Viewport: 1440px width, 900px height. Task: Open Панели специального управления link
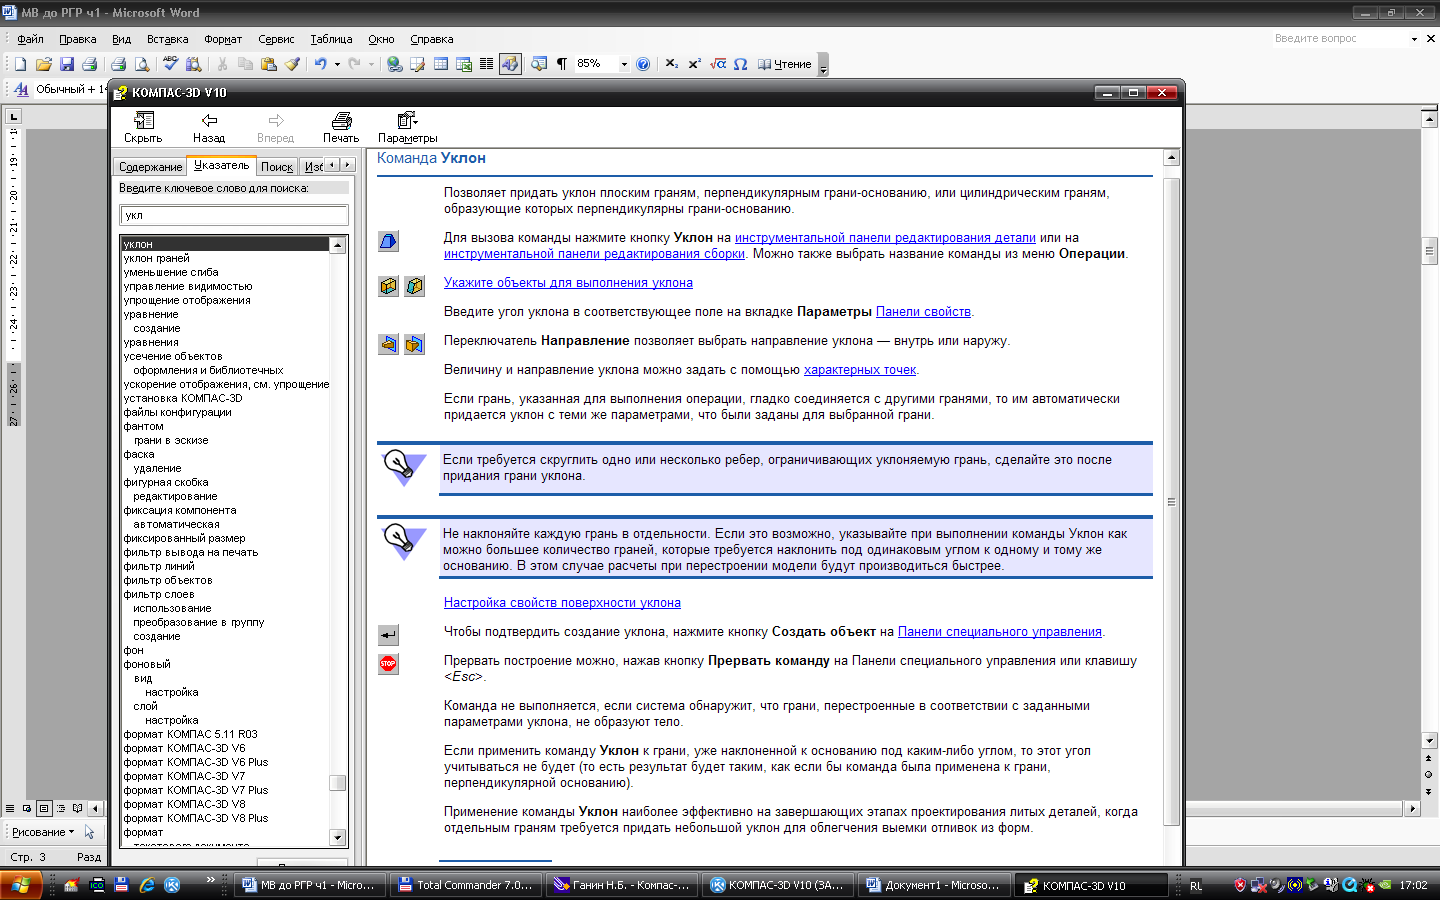[1000, 632]
